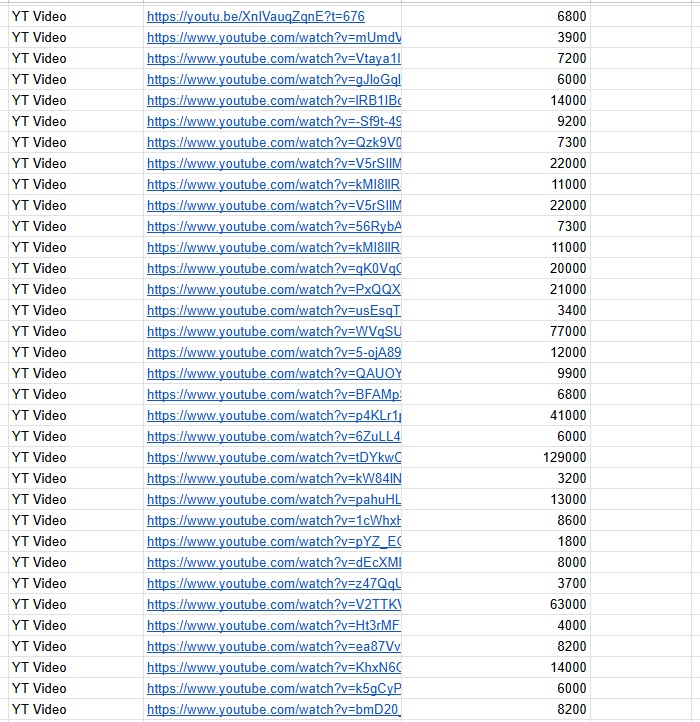Open the link with v=5-ojA89
The image size is (700, 722).
coord(273,352)
